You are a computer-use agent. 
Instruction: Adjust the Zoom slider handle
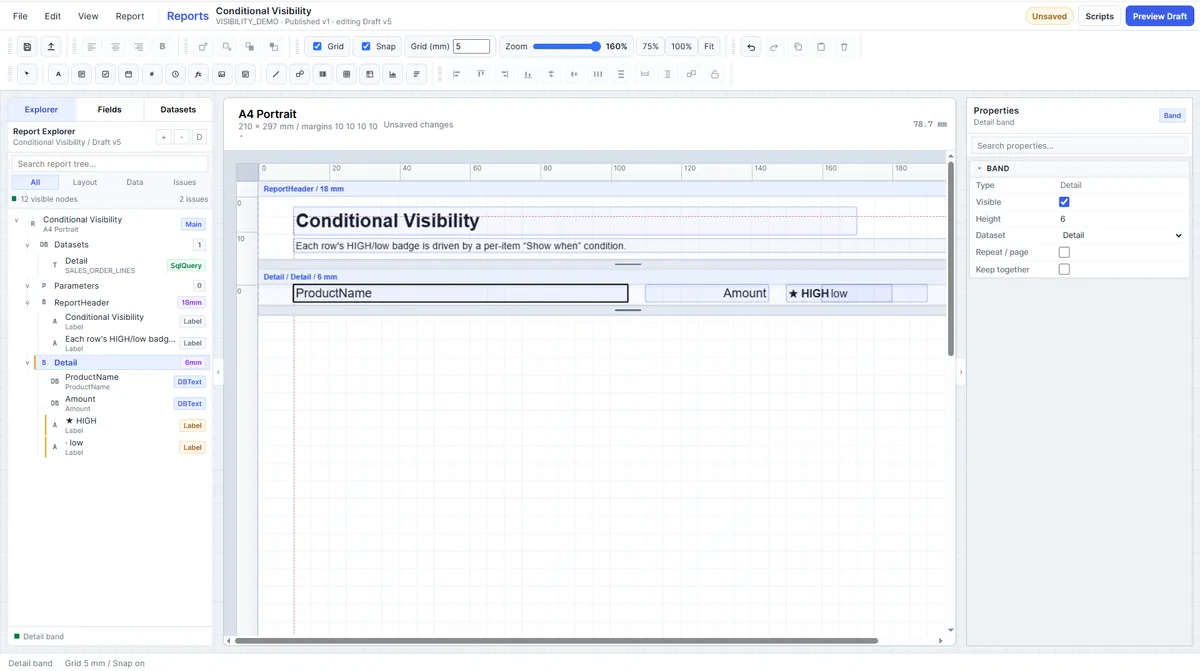[x=596, y=46]
